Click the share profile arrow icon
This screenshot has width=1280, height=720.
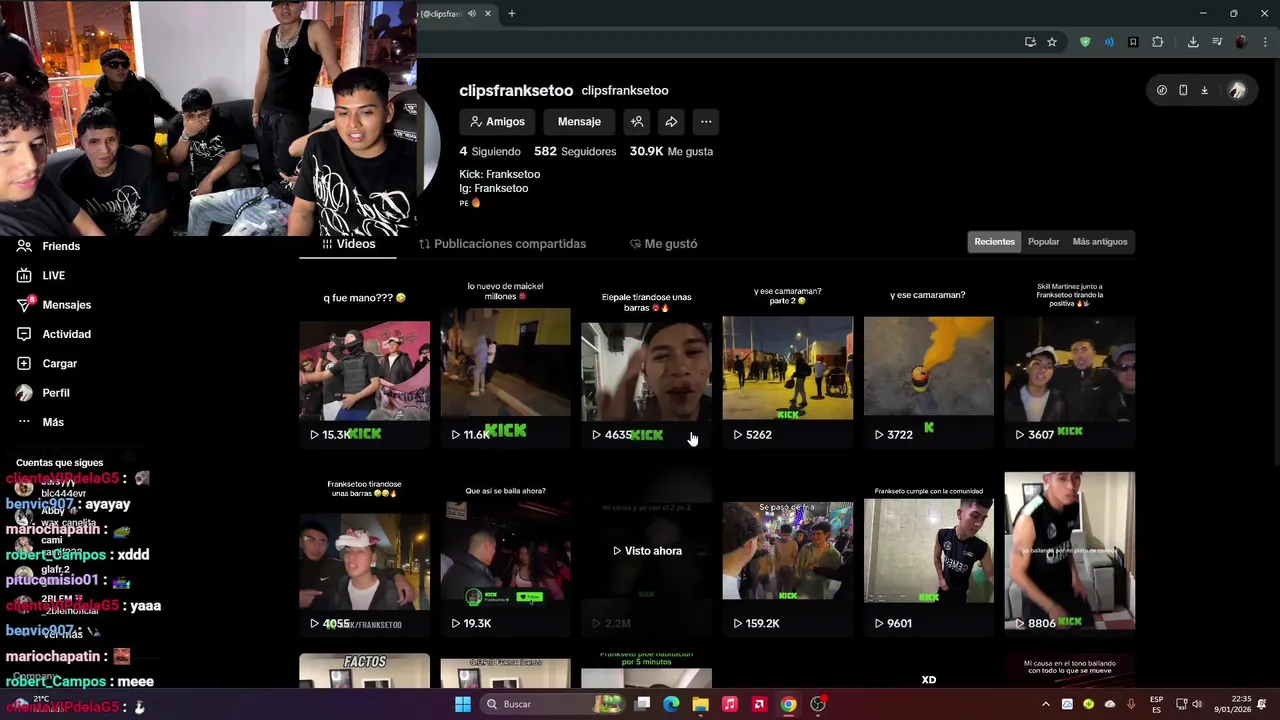tap(671, 122)
